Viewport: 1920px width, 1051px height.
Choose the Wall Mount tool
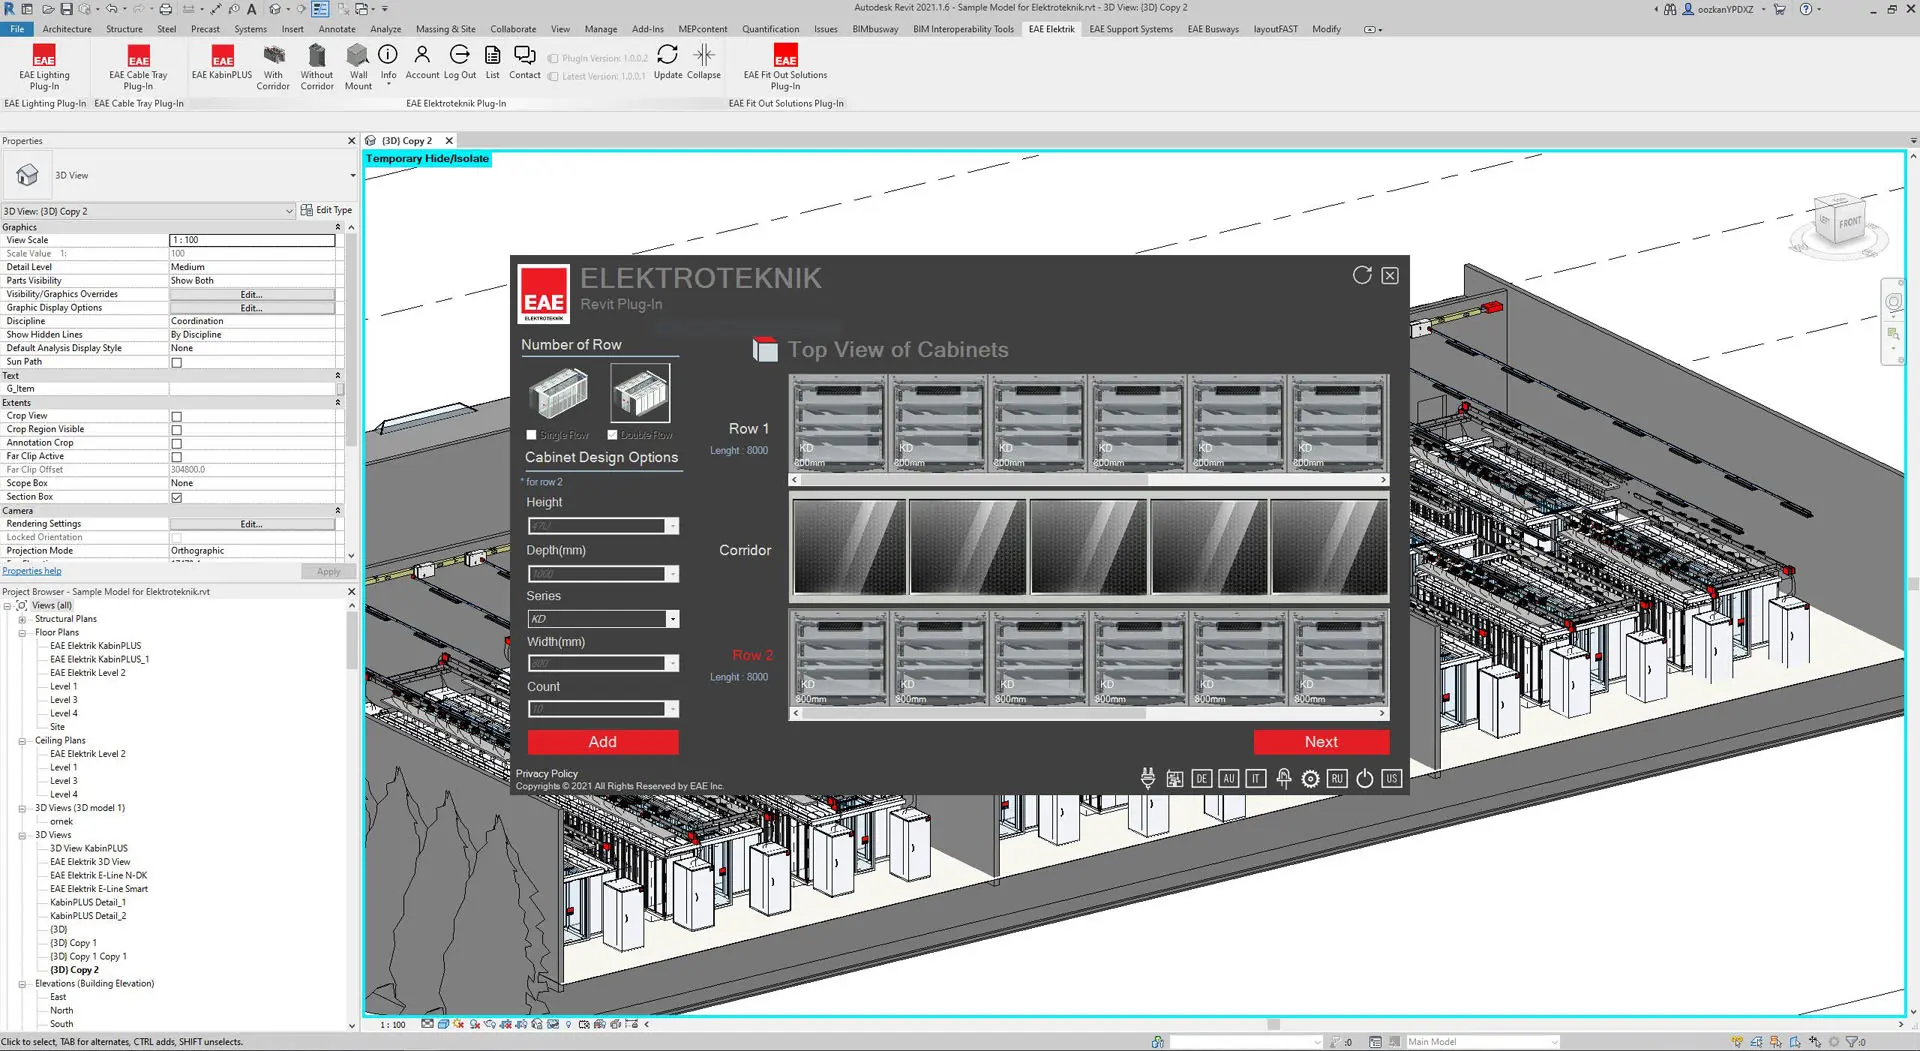point(358,66)
